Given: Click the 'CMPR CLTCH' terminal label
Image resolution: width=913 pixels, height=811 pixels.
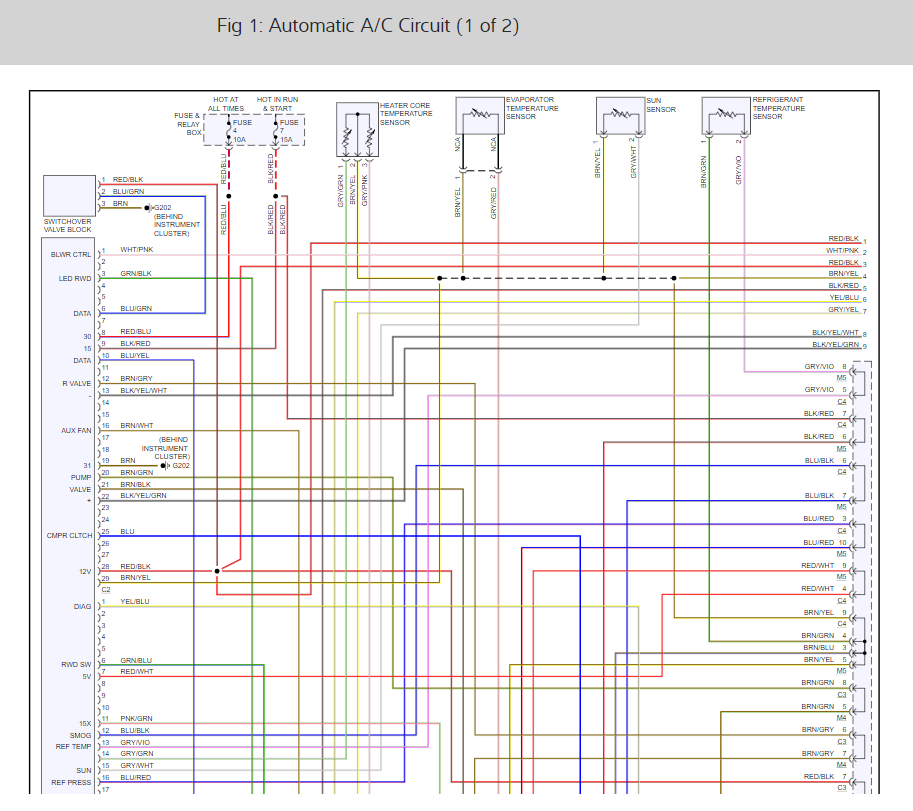Looking at the screenshot, I should [69, 536].
